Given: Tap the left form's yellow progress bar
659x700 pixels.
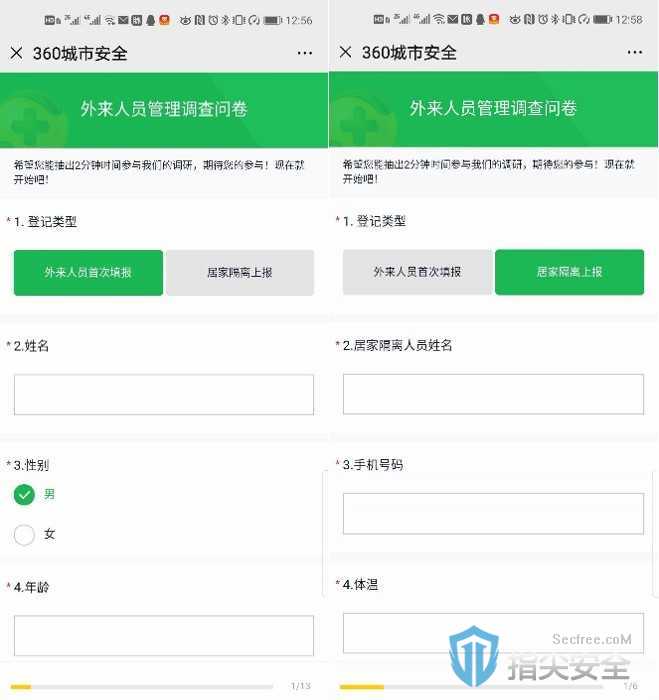Looking at the screenshot, I should 142,687.
